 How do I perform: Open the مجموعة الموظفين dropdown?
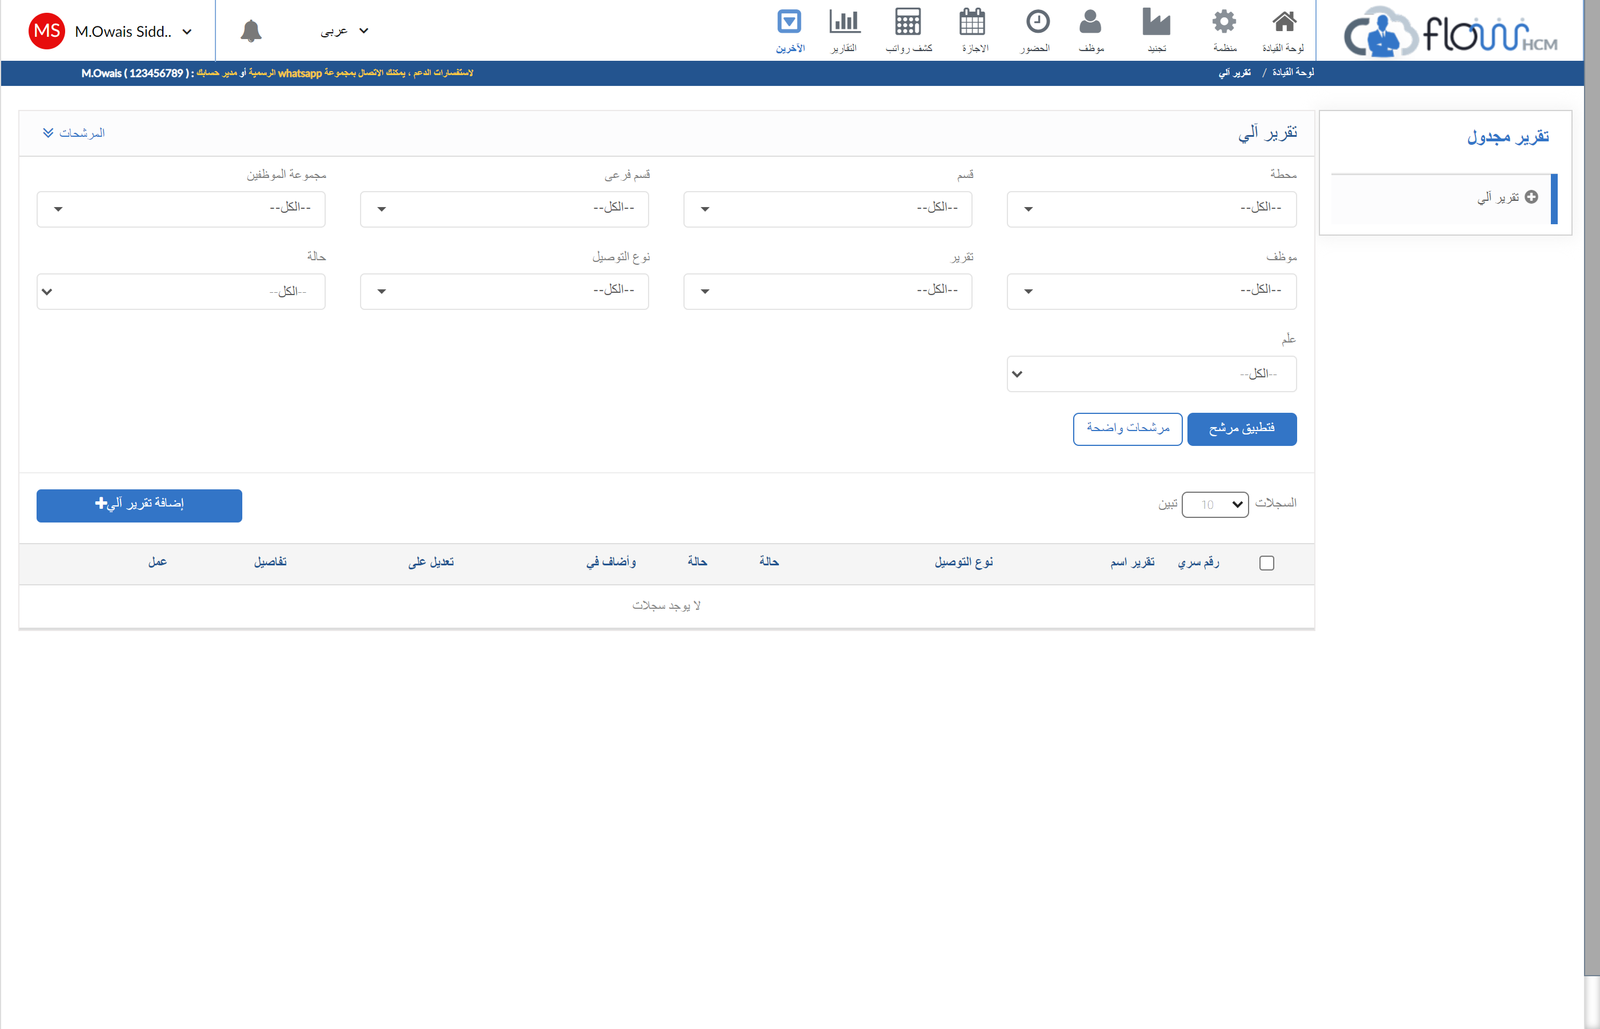[181, 209]
